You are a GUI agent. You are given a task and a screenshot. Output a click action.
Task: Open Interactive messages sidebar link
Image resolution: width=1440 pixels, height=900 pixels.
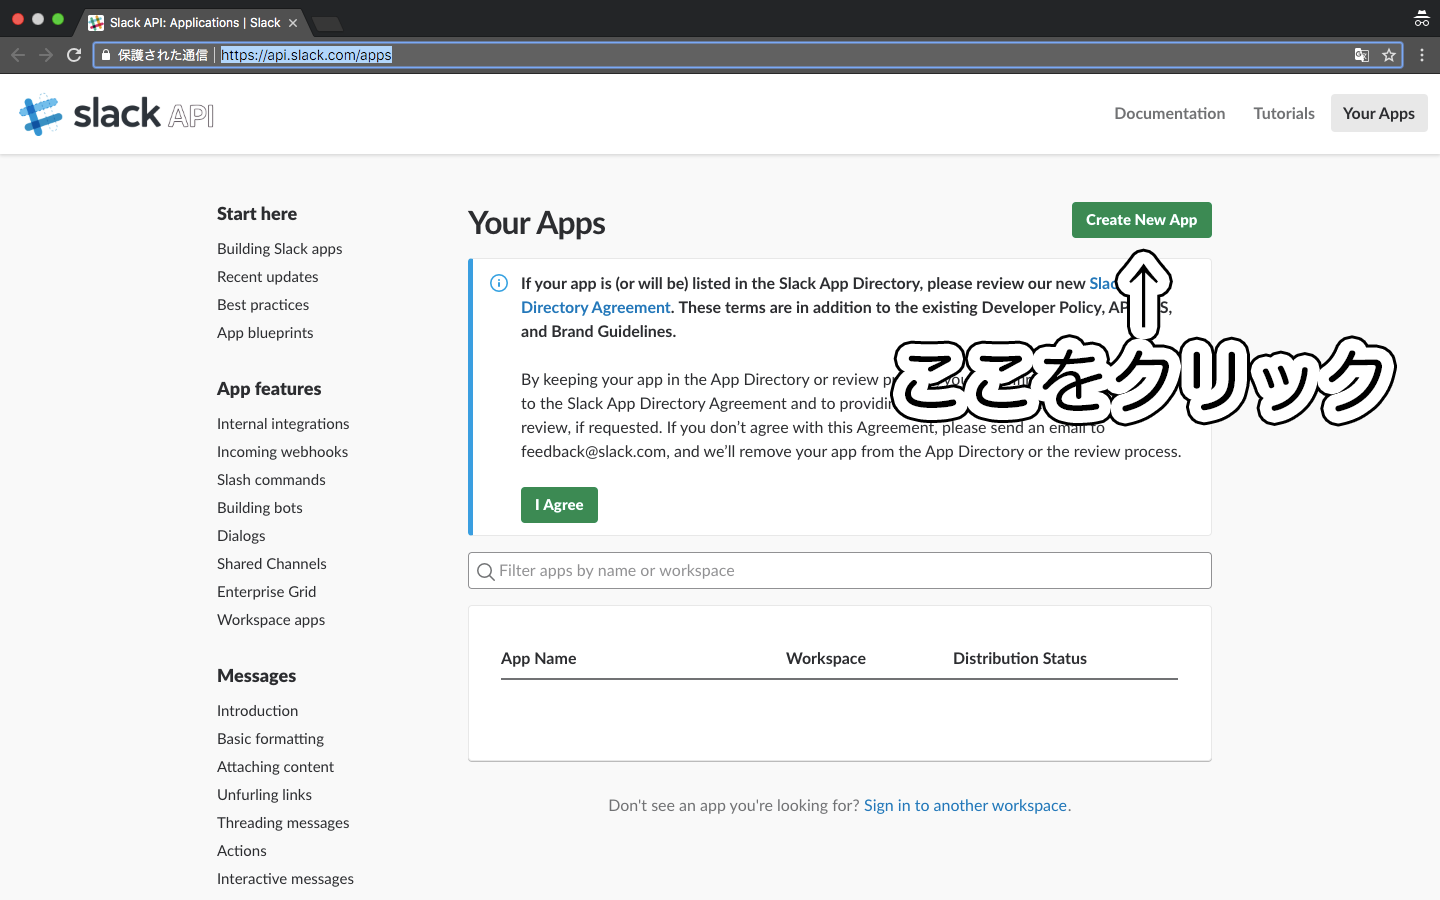click(x=286, y=879)
